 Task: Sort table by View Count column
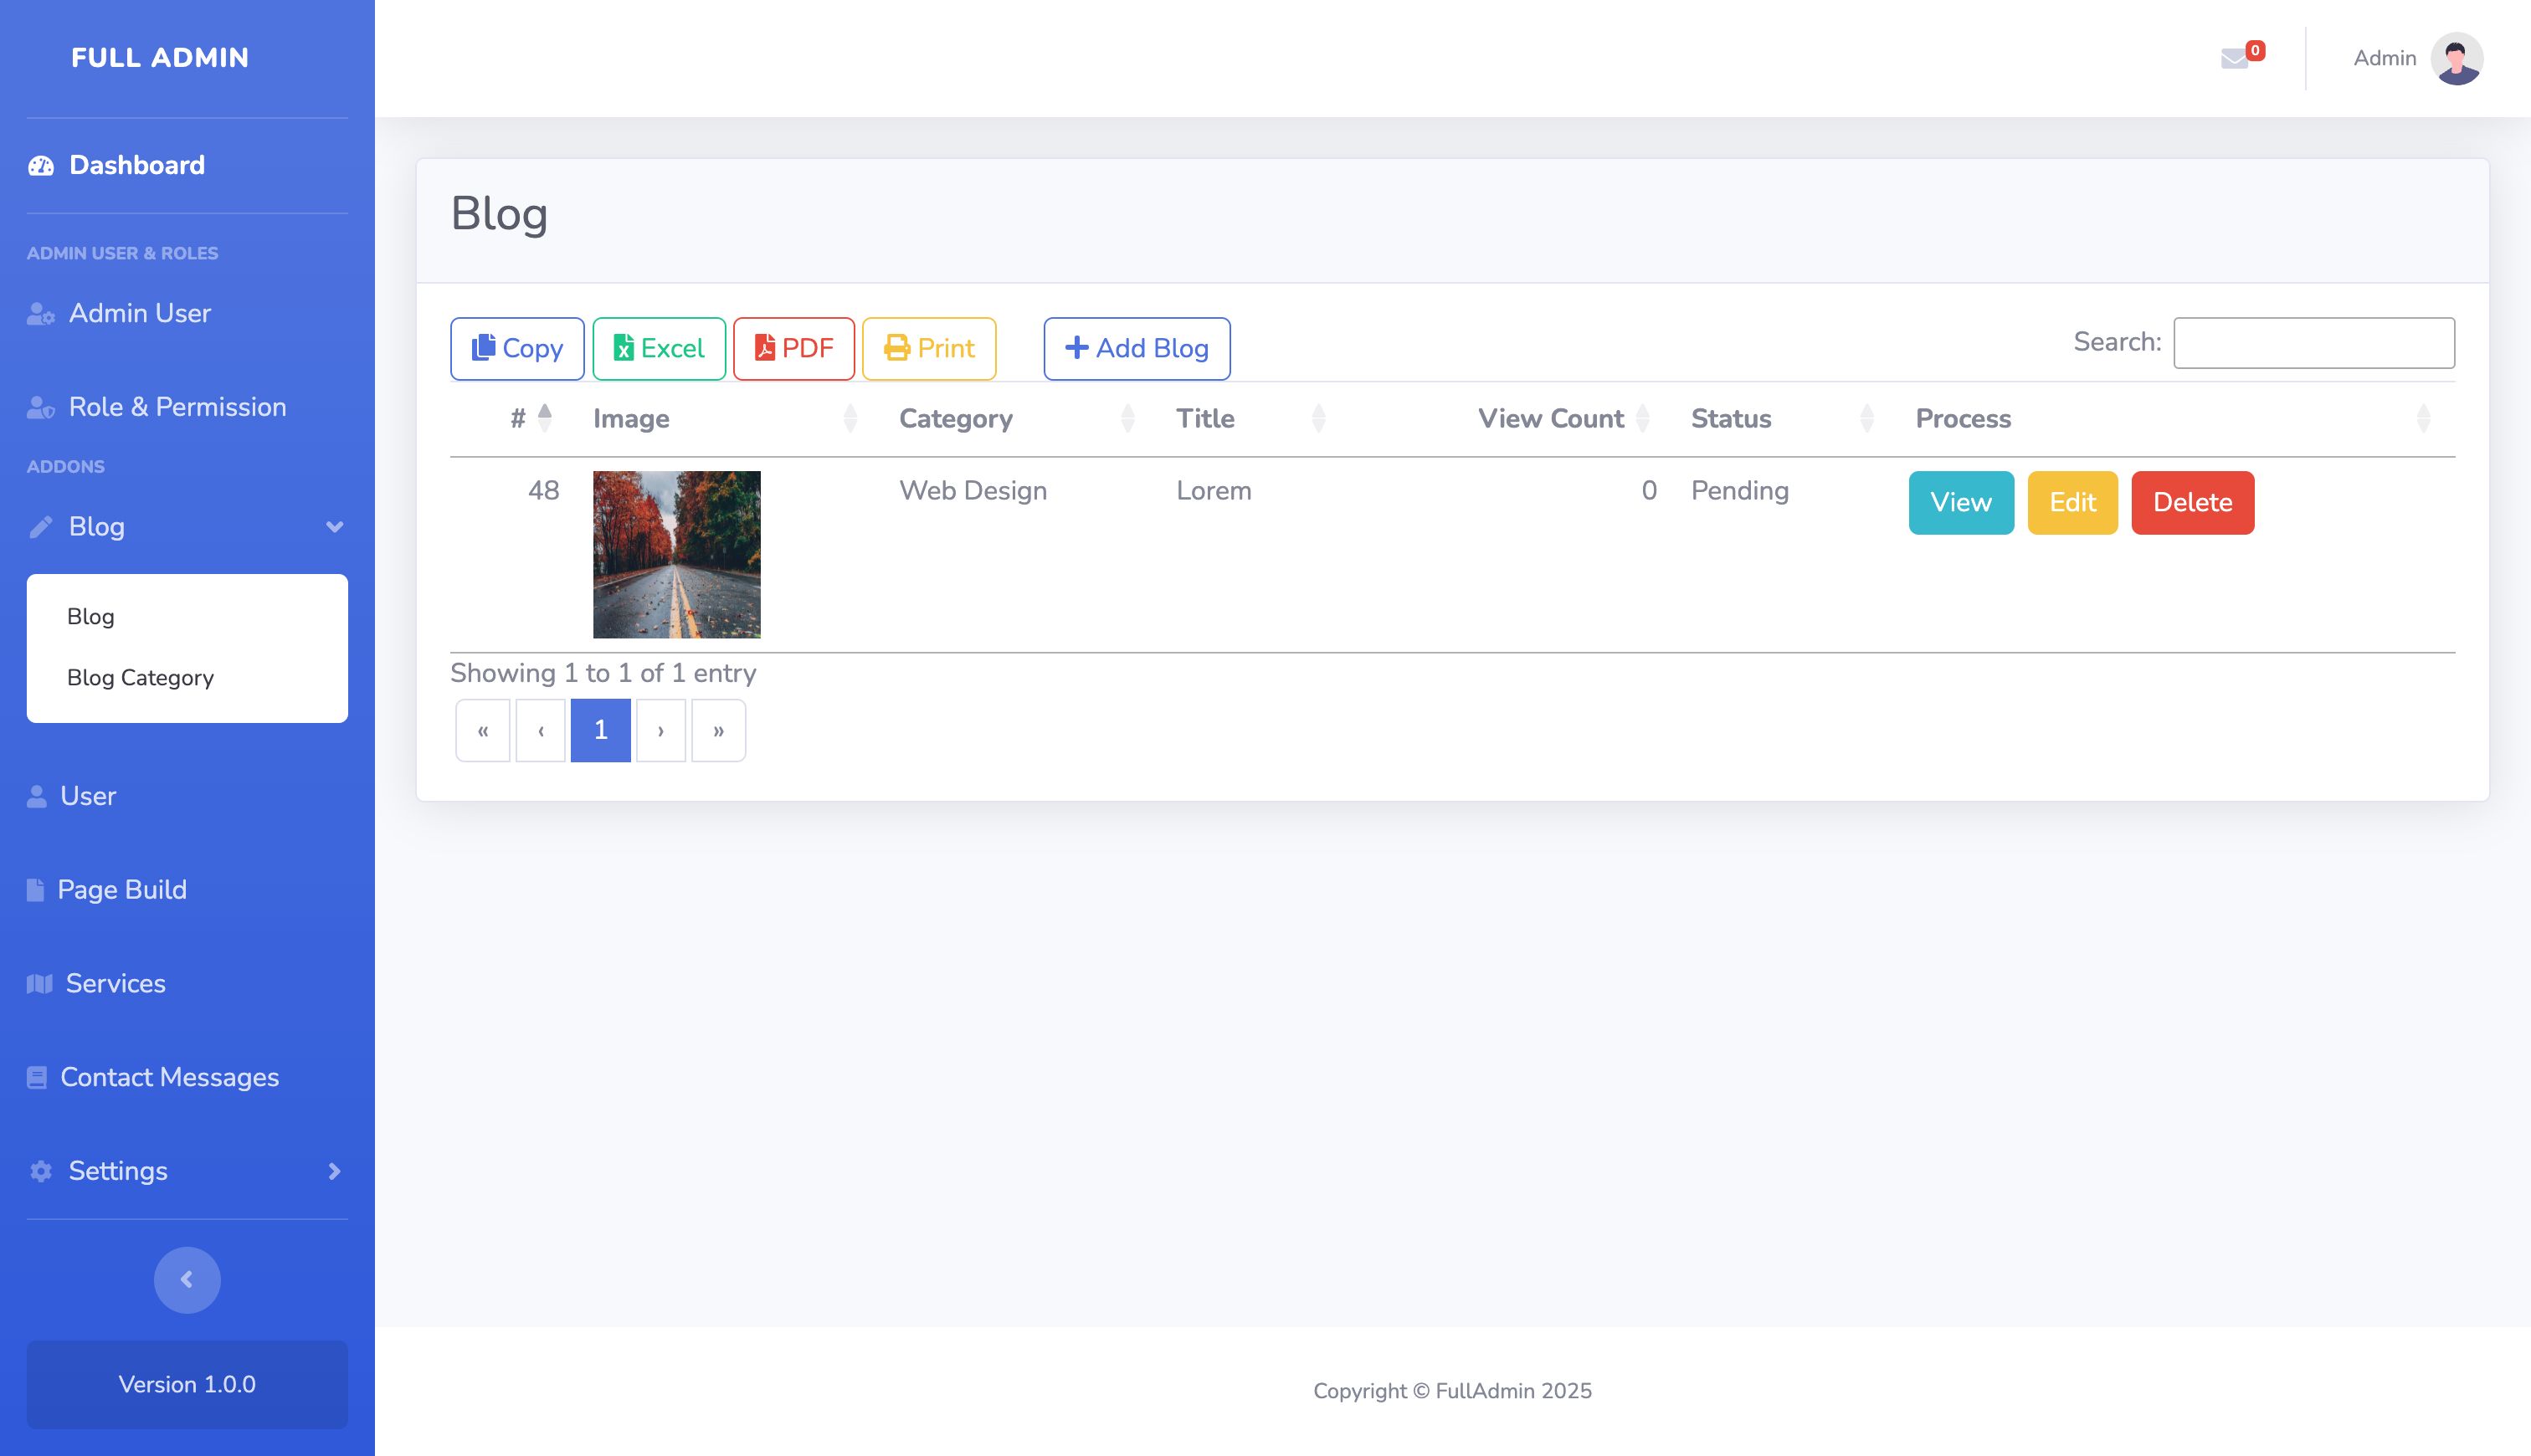1550,418
